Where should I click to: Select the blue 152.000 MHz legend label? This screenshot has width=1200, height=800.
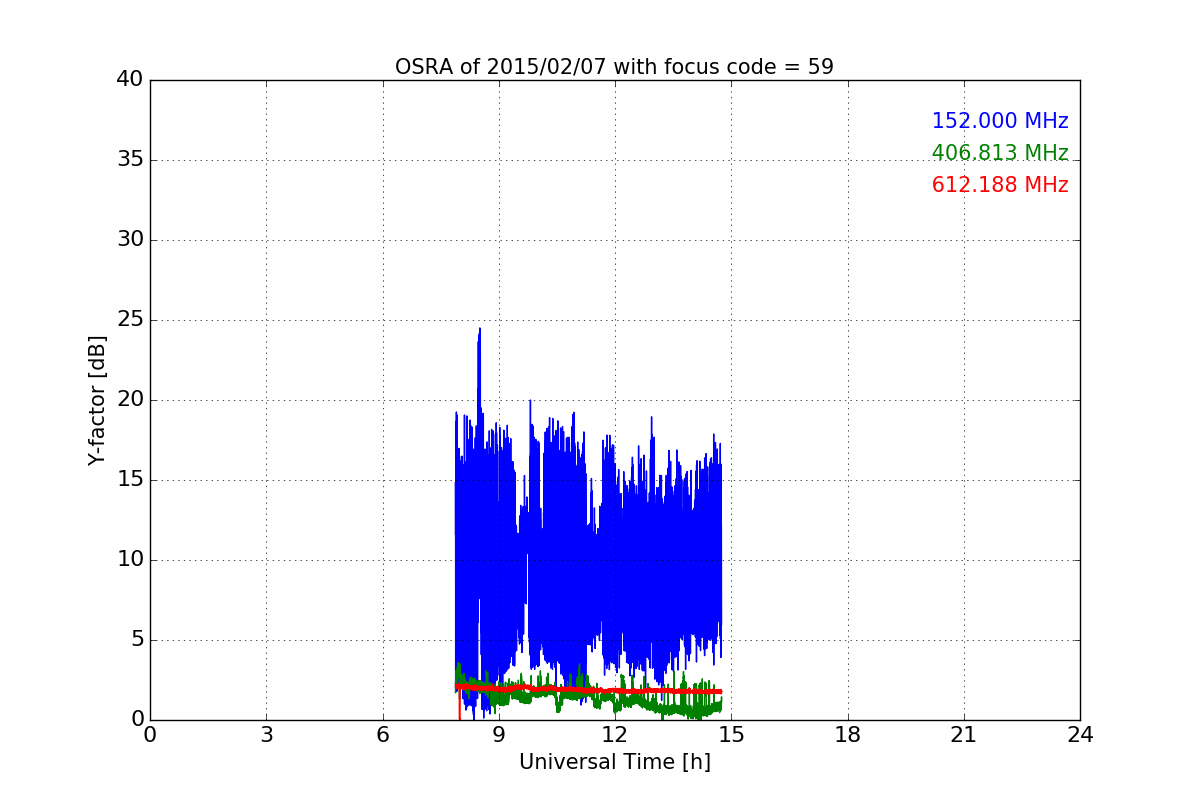(1000, 121)
